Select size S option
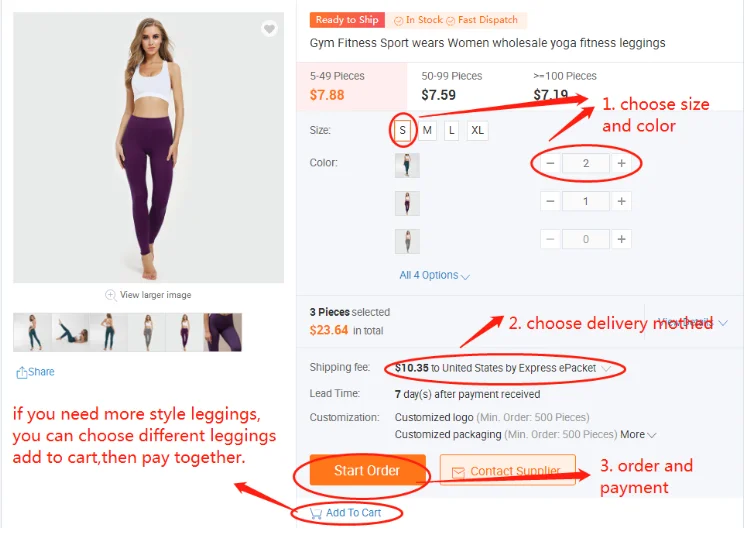The height and width of the screenshot is (539, 744). click(x=402, y=130)
